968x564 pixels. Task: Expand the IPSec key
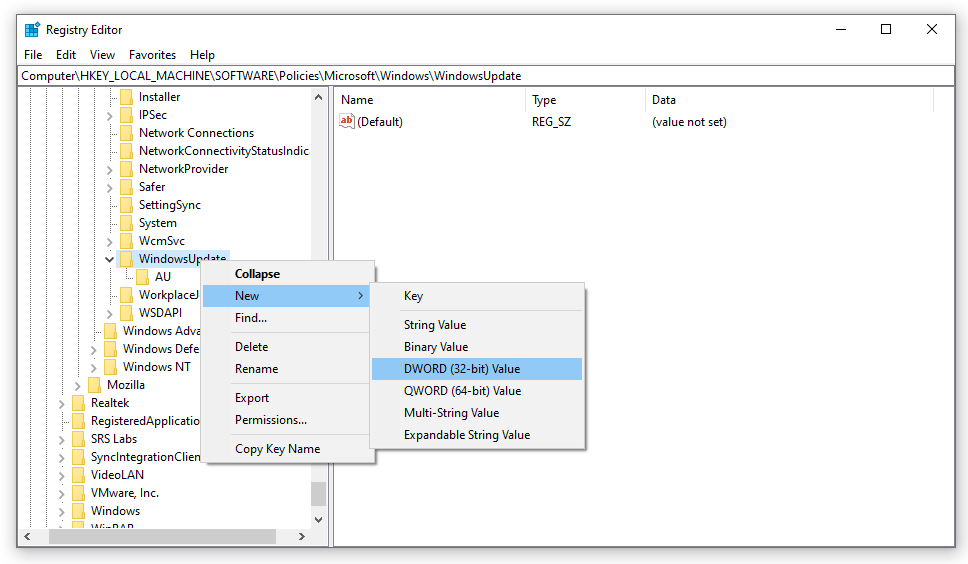pyautogui.click(x=109, y=115)
